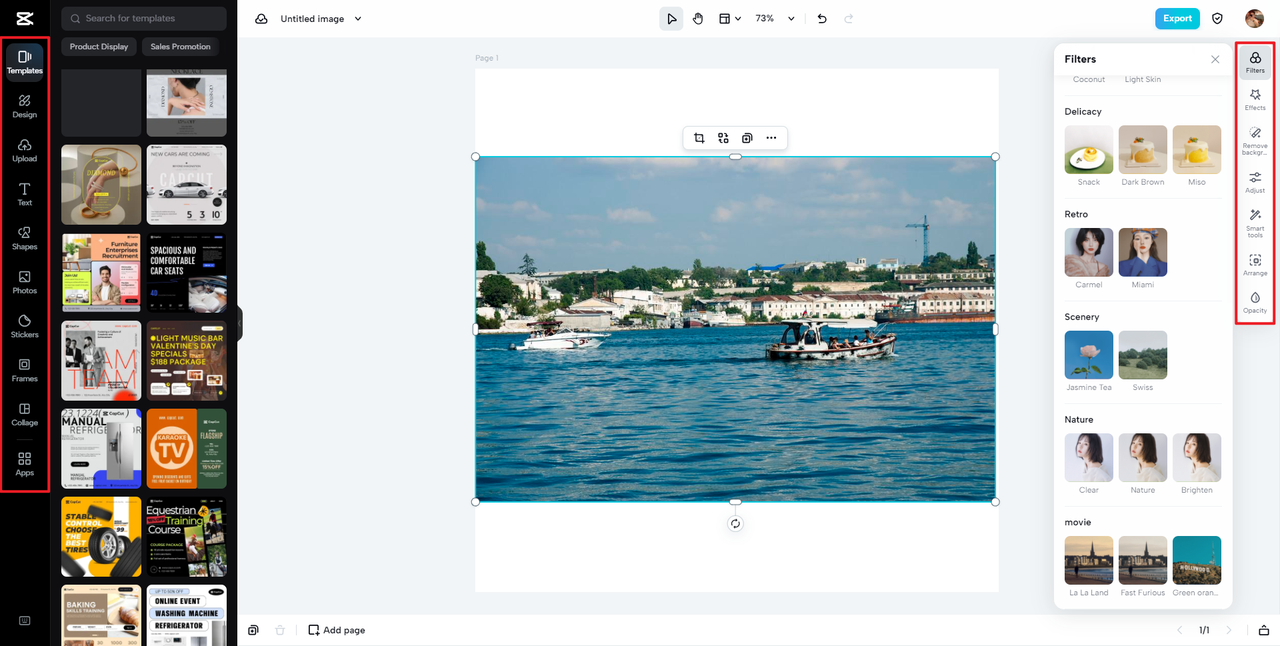The height and width of the screenshot is (646, 1280).
Task: Click the Export button
Action: point(1177,18)
